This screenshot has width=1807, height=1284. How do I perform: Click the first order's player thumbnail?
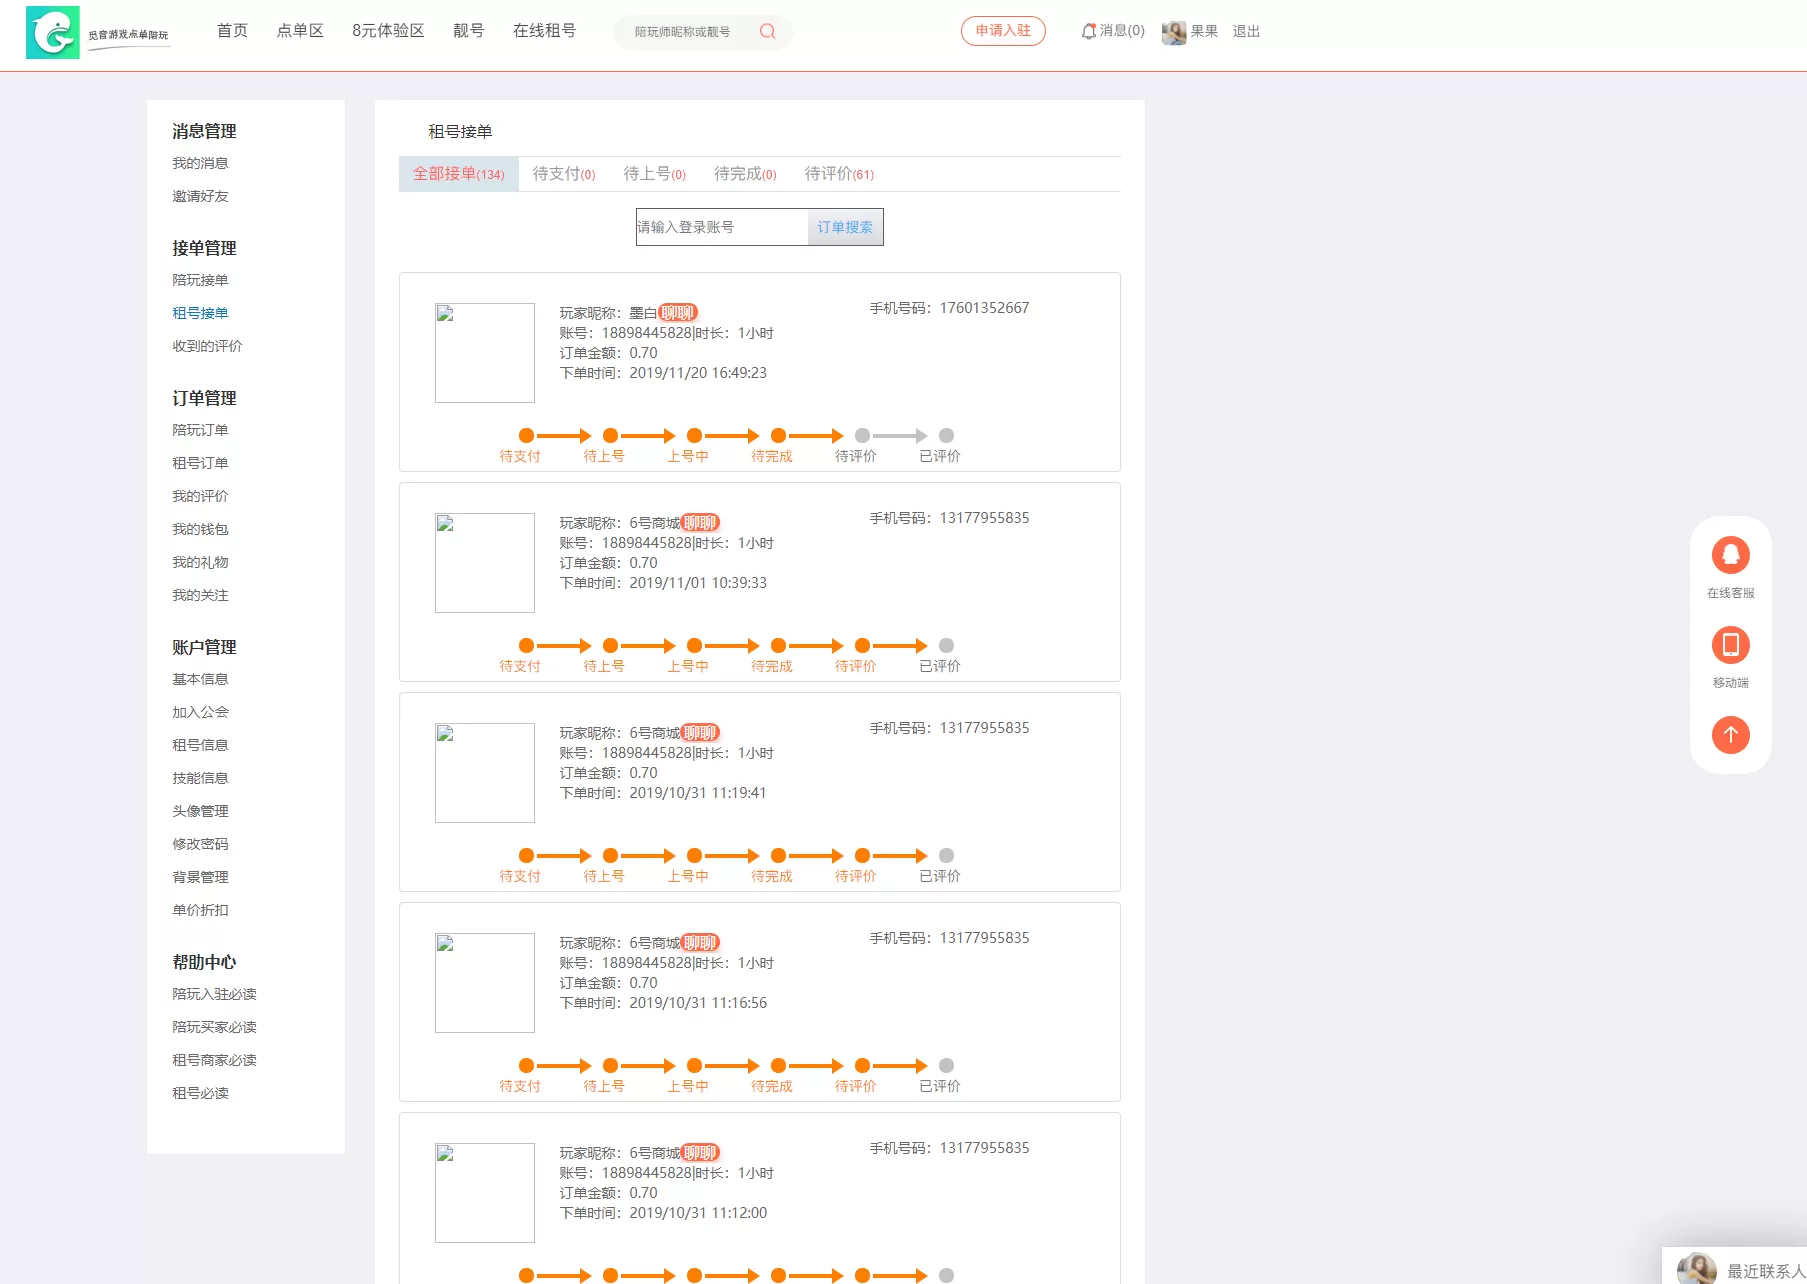pos(485,353)
